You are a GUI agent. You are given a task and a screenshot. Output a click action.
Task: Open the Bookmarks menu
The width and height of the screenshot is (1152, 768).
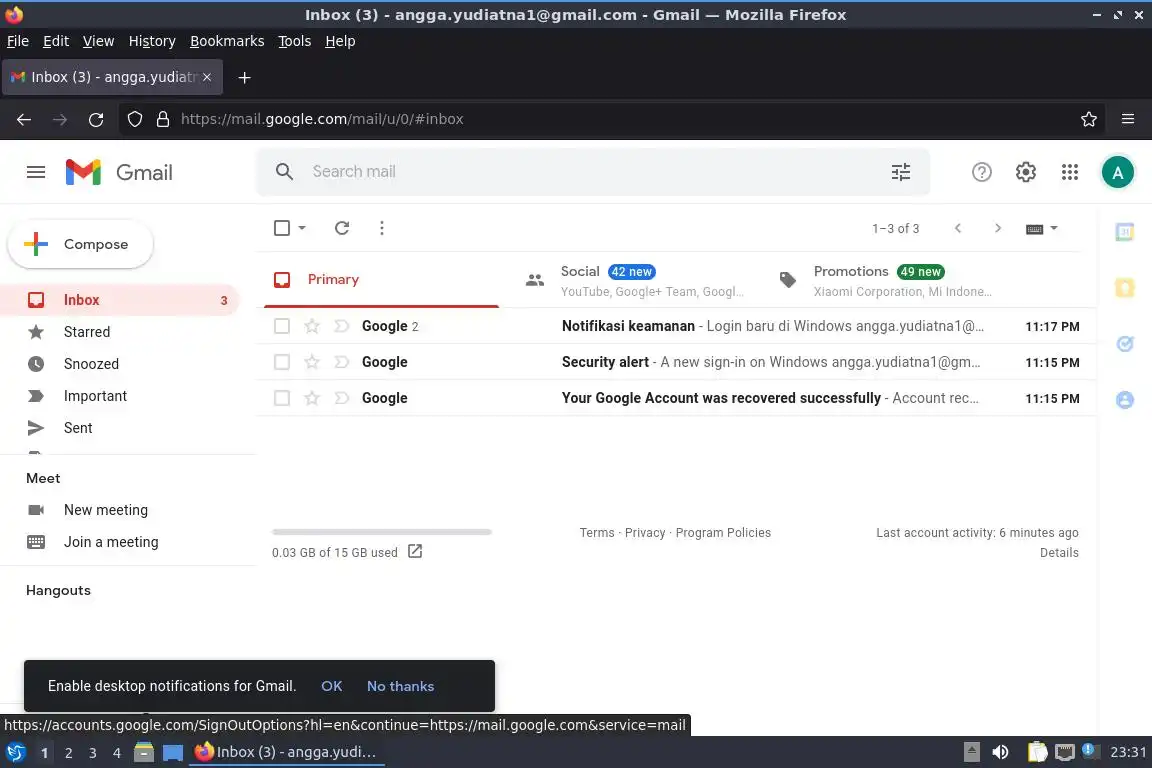[227, 41]
